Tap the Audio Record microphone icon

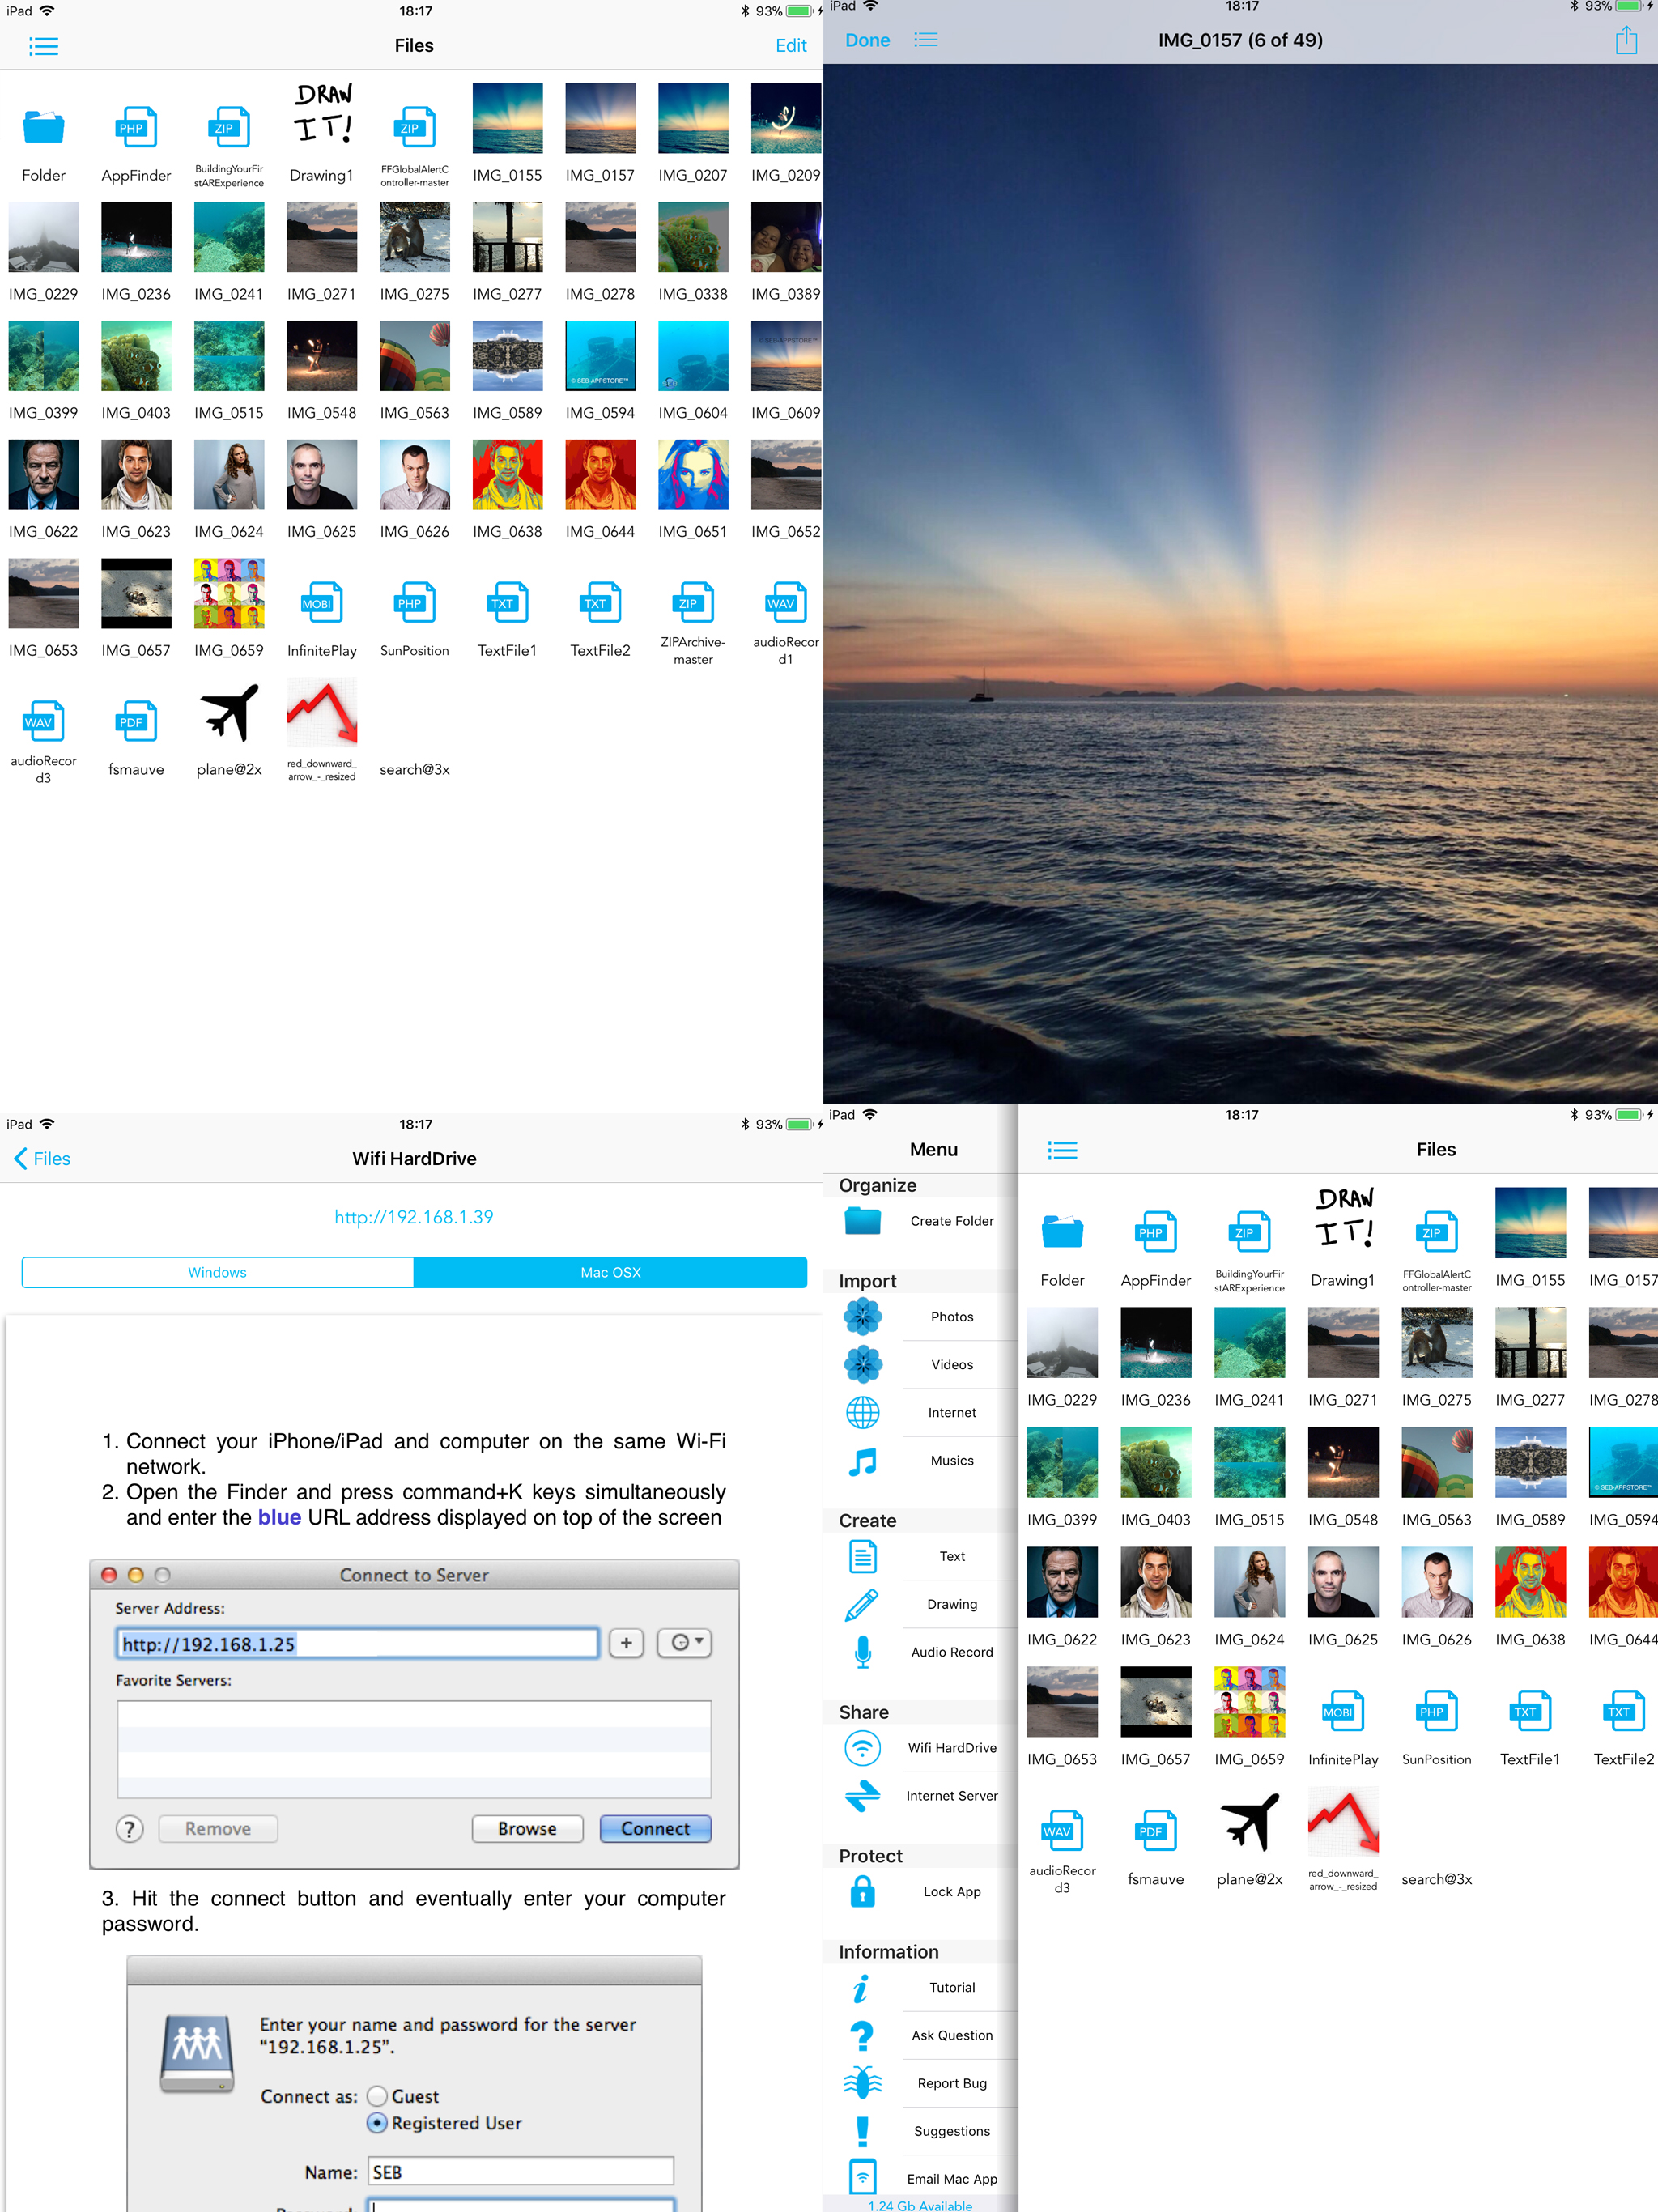pyautogui.click(x=862, y=1653)
